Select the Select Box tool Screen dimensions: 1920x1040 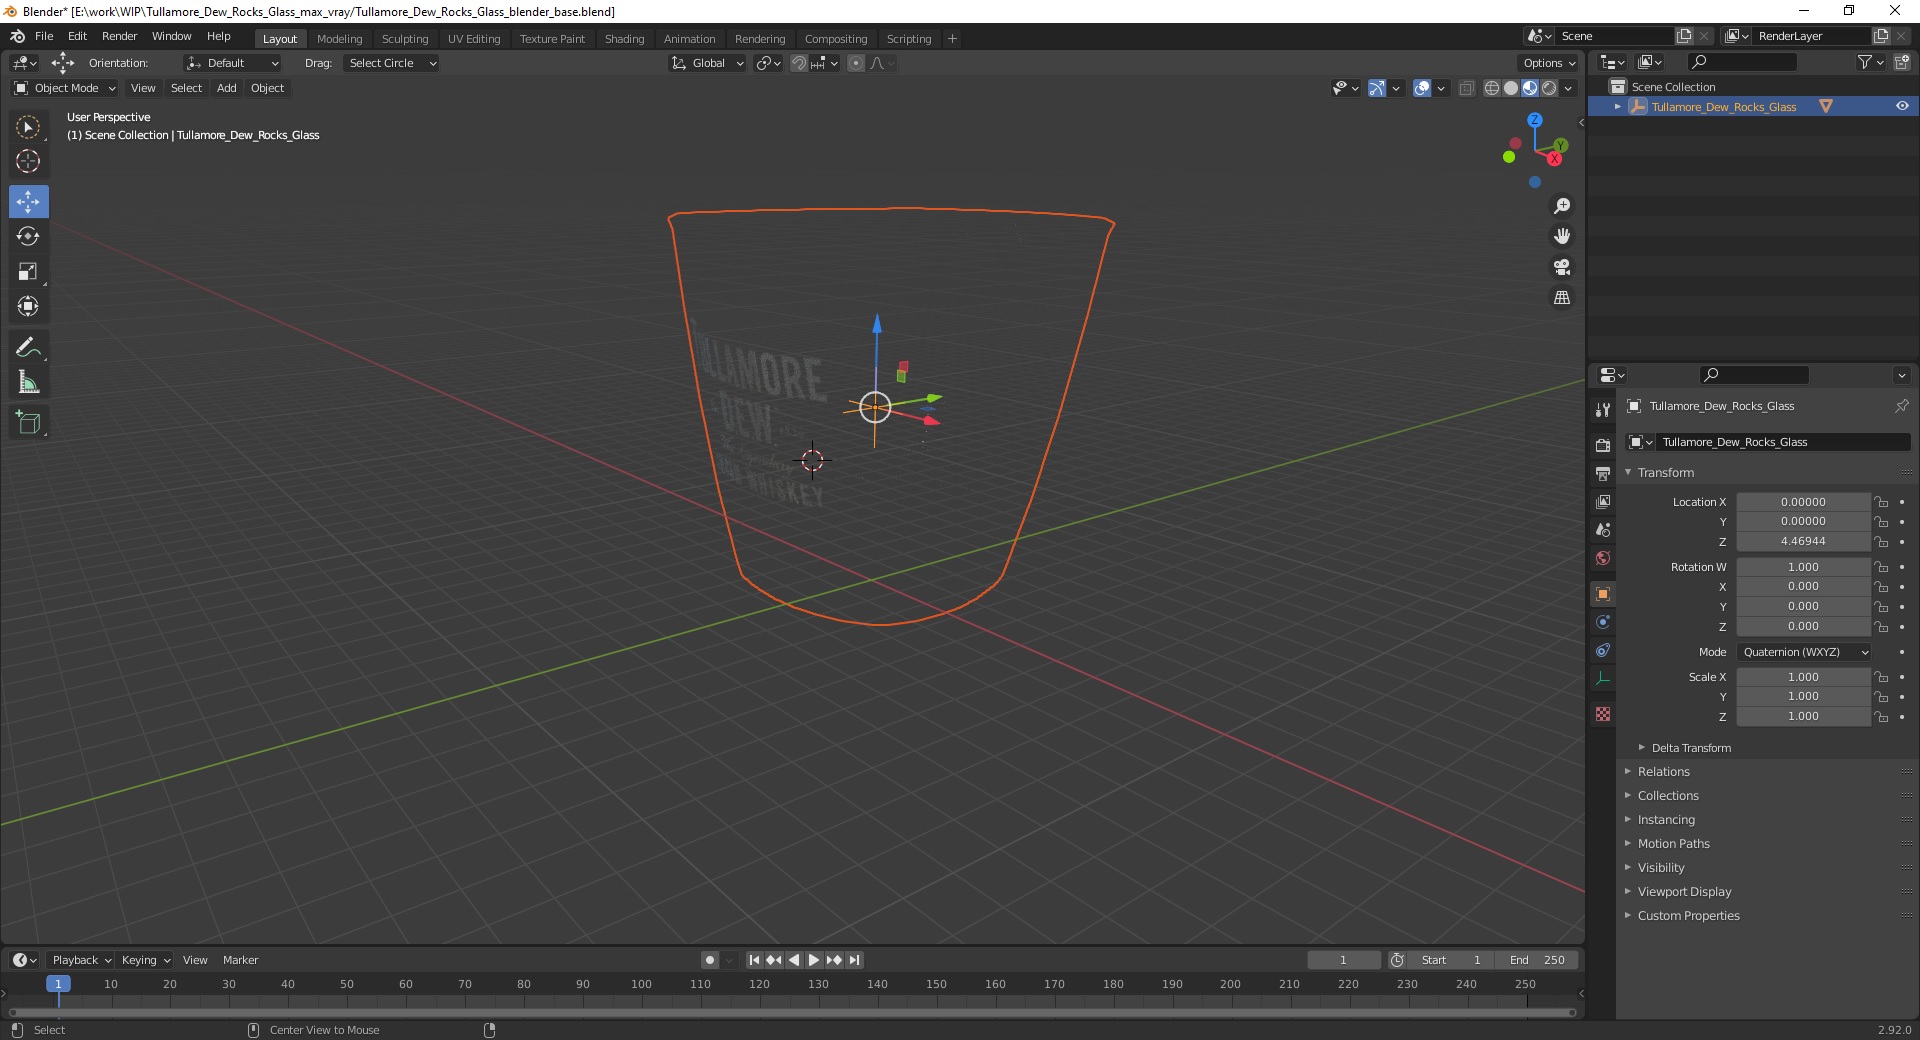coord(28,127)
